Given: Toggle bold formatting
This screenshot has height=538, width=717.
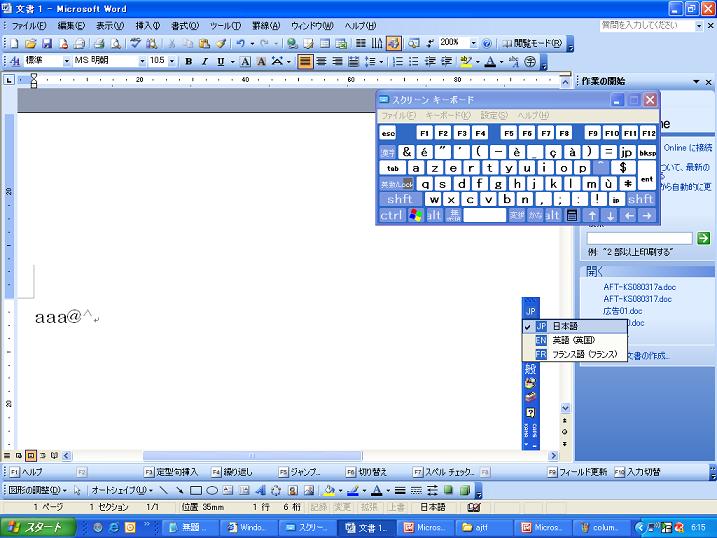Looking at the screenshot, I should click(x=188, y=61).
